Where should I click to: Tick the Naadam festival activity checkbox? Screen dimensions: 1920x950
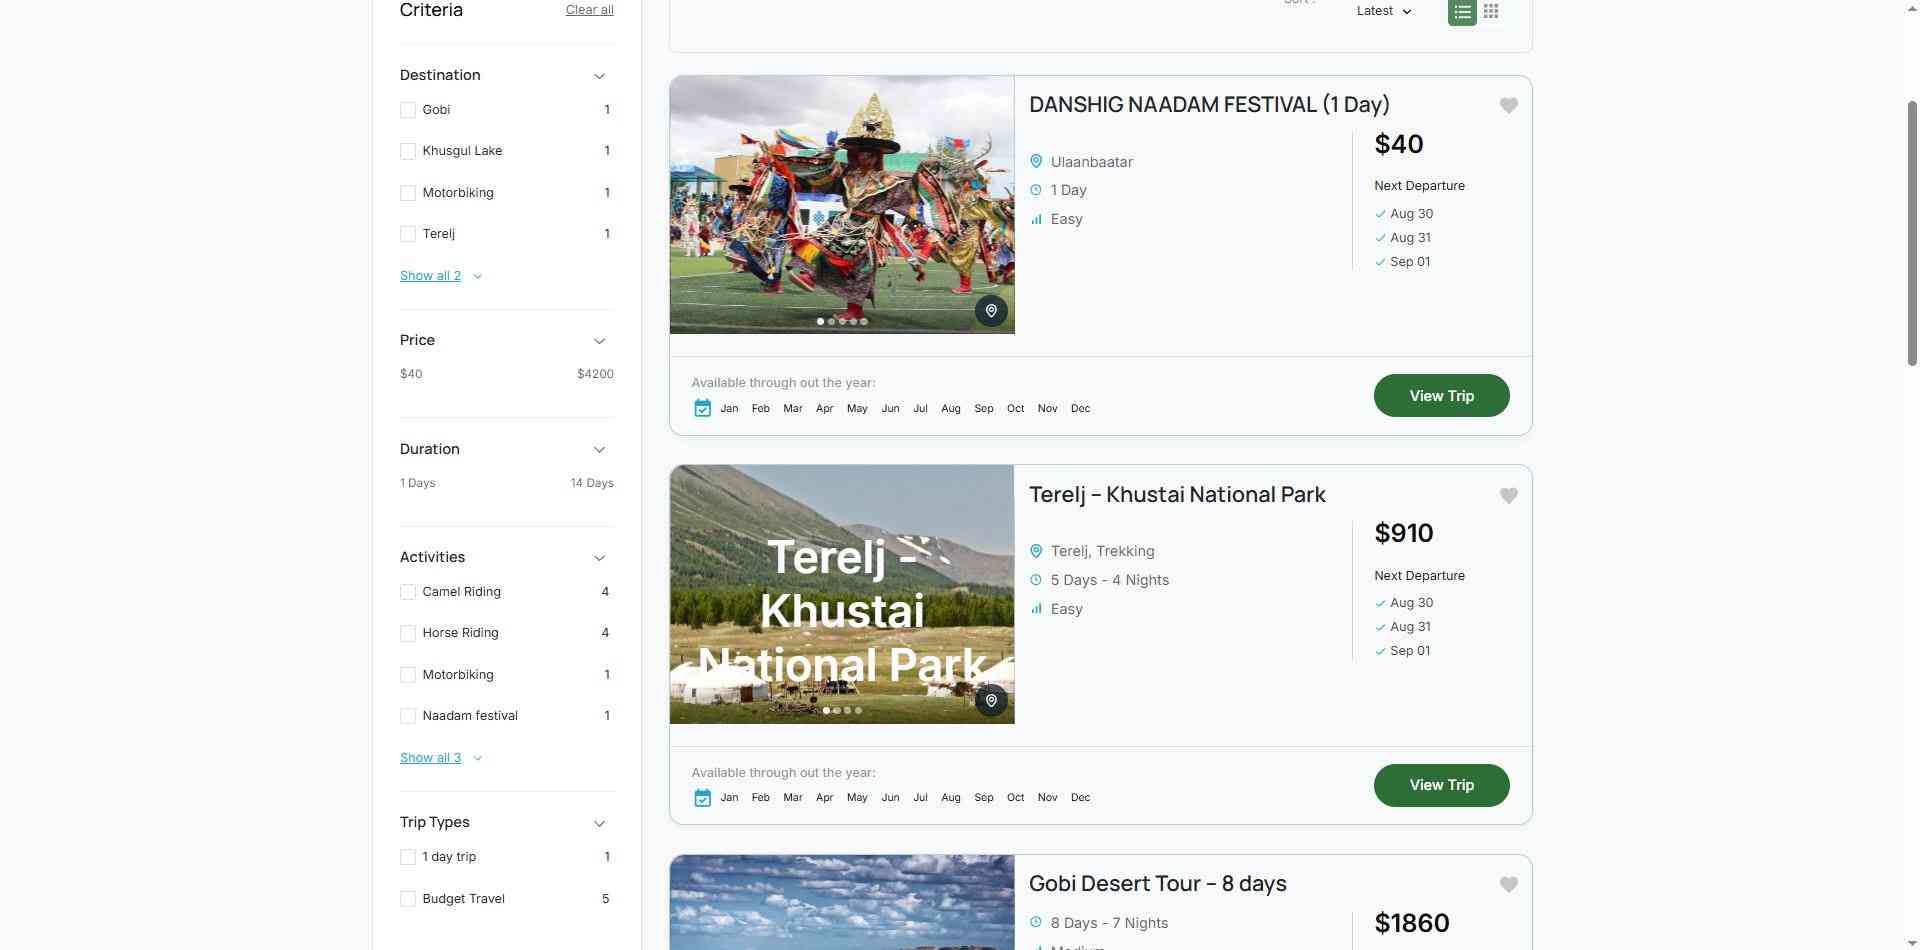(408, 716)
